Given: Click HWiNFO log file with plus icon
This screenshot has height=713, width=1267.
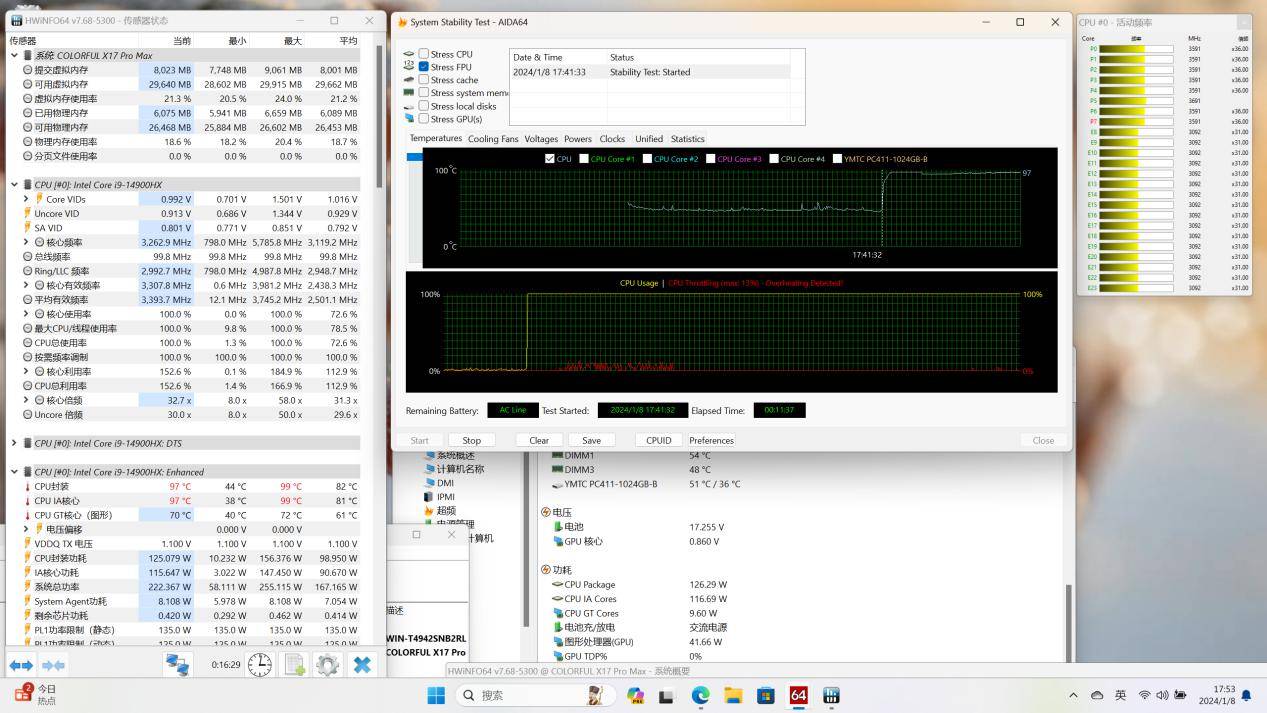Looking at the screenshot, I should [295, 665].
